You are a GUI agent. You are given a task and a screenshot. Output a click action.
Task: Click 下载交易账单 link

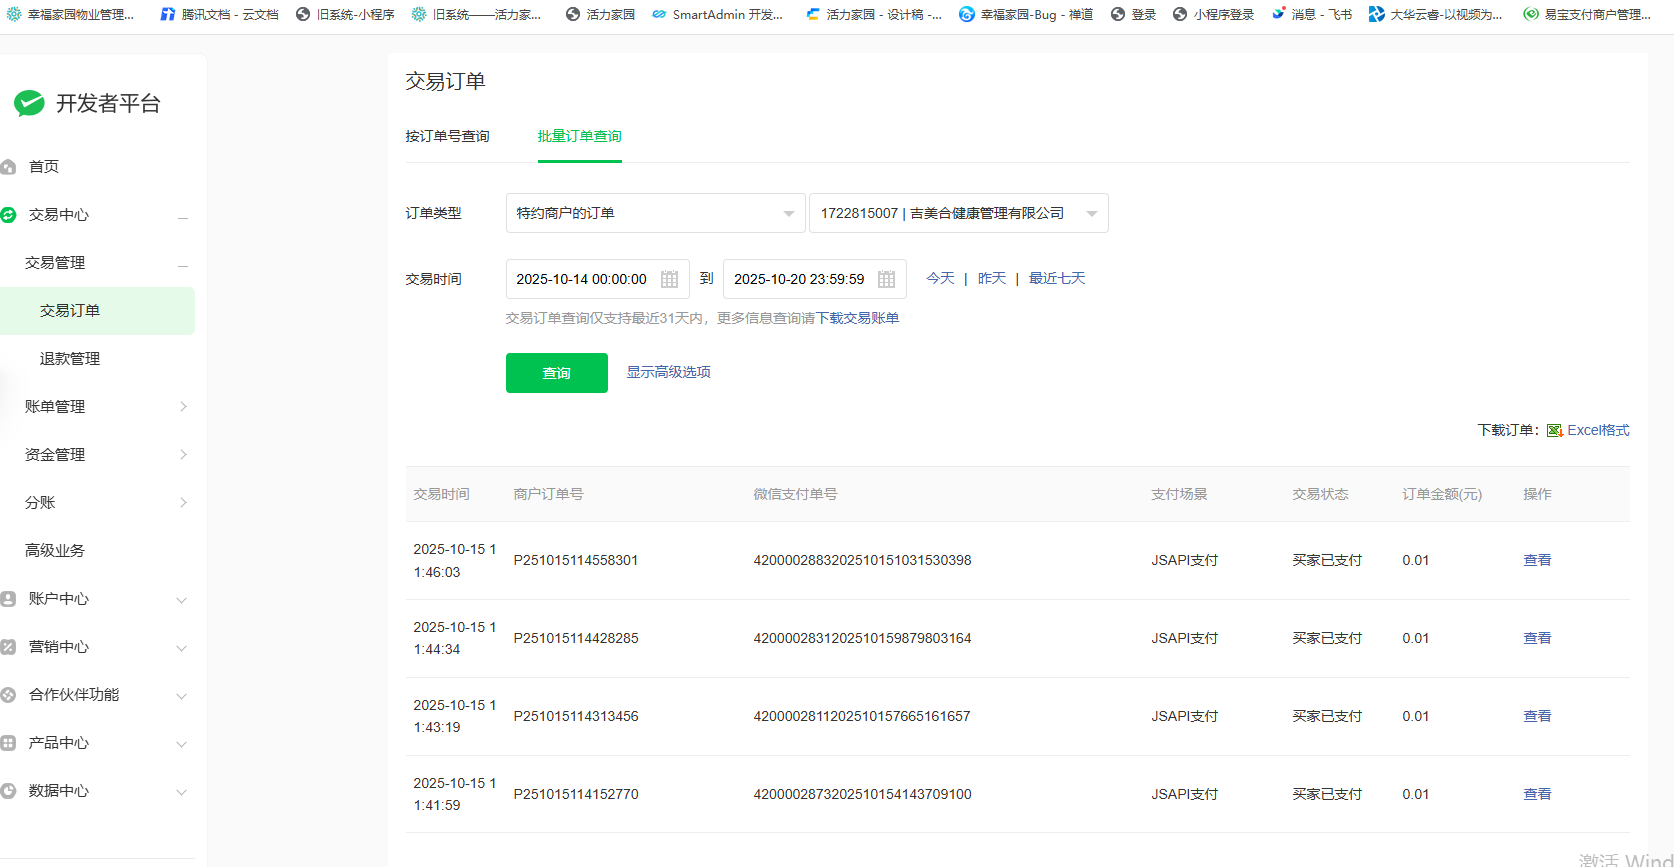click(x=858, y=318)
